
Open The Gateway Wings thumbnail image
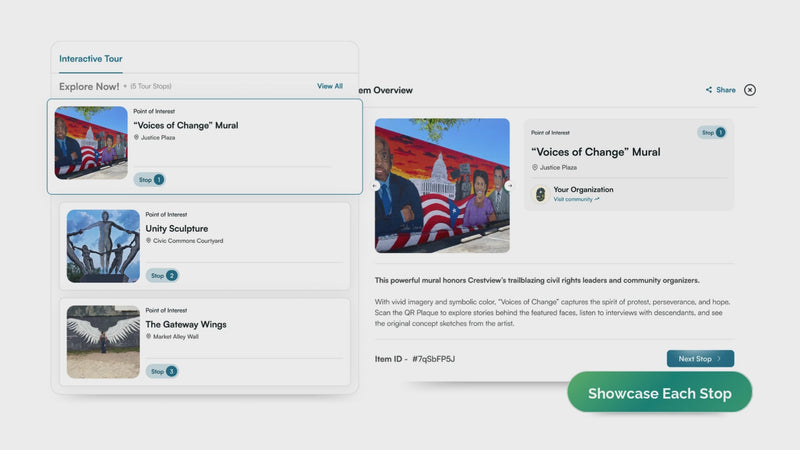tap(103, 342)
